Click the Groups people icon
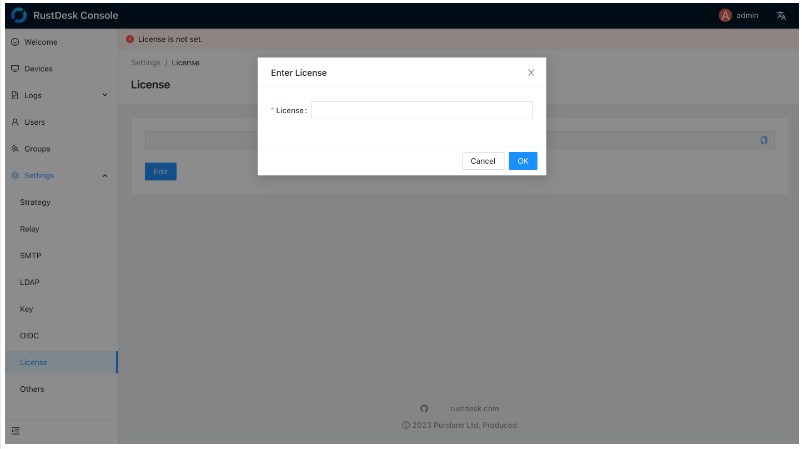This screenshot has width=802, height=449. 15,148
